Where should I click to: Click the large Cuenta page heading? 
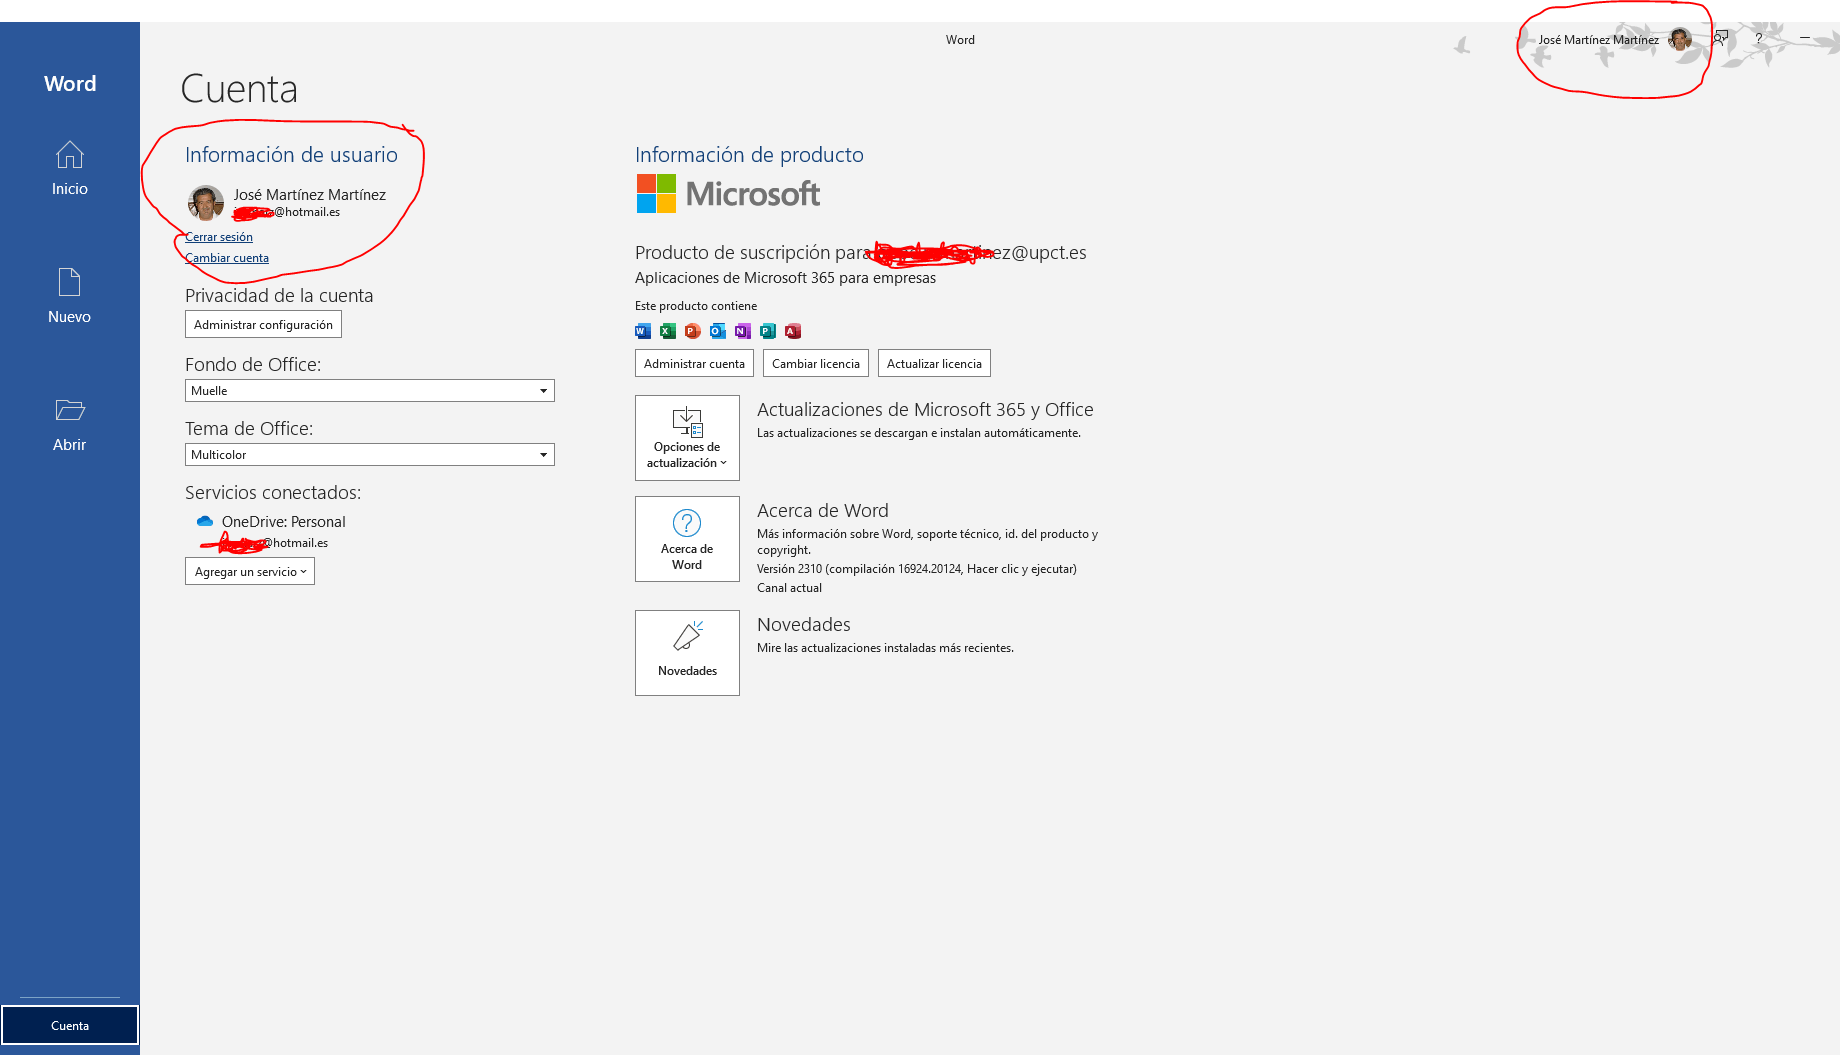click(x=239, y=89)
